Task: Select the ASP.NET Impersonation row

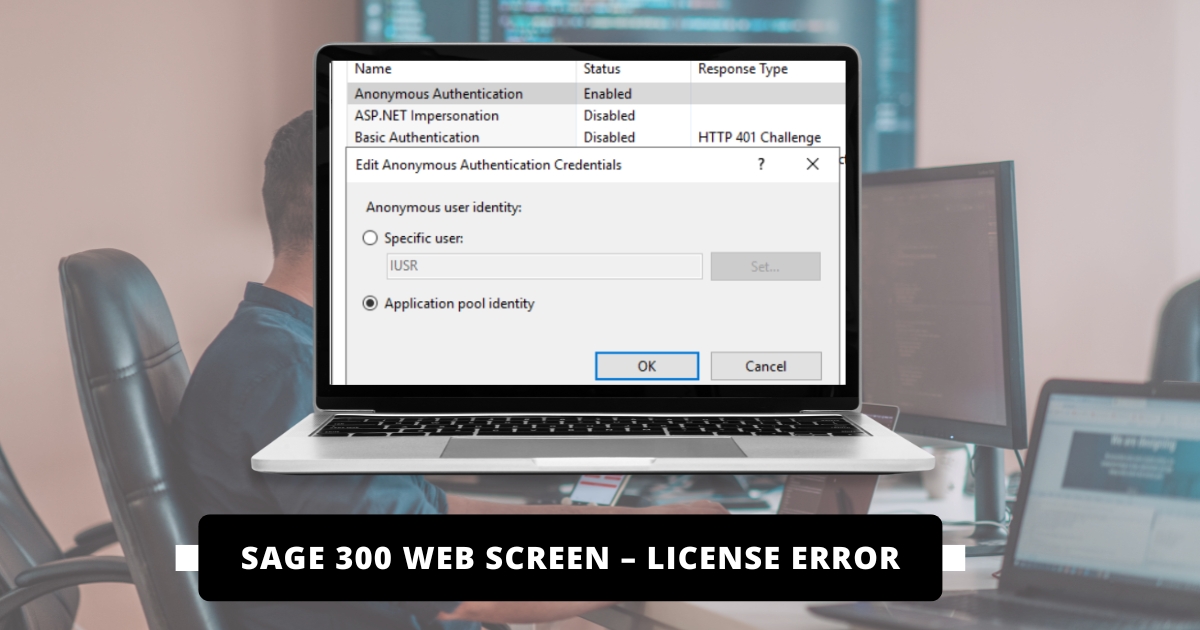Action: coord(596,115)
